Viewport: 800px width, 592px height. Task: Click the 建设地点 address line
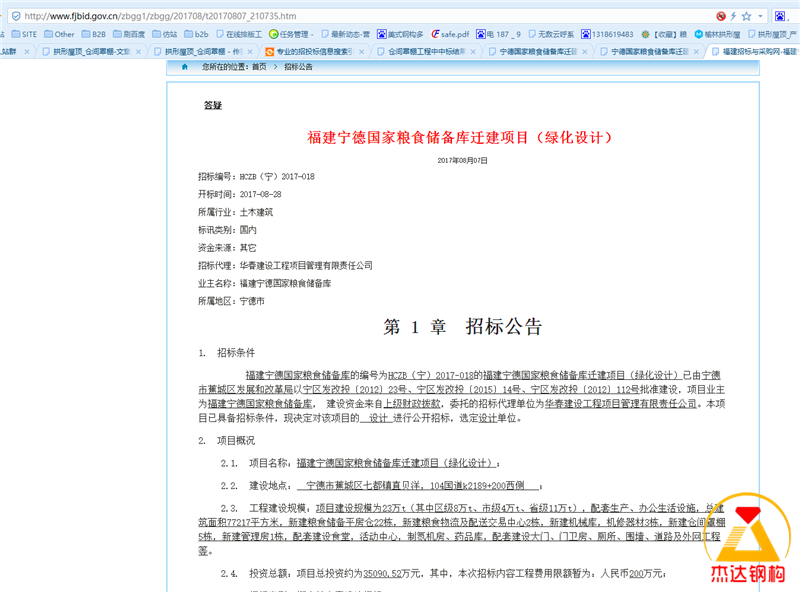coord(381,485)
